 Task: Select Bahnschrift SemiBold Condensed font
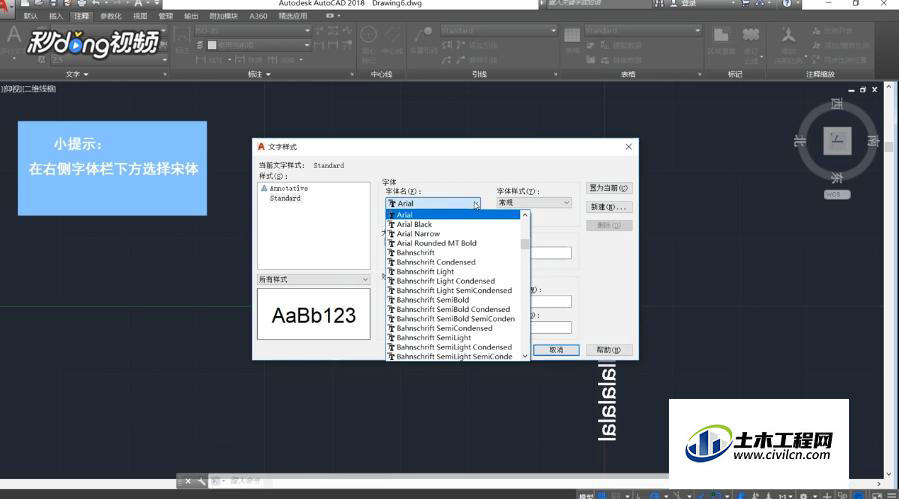click(x=453, y=309)
